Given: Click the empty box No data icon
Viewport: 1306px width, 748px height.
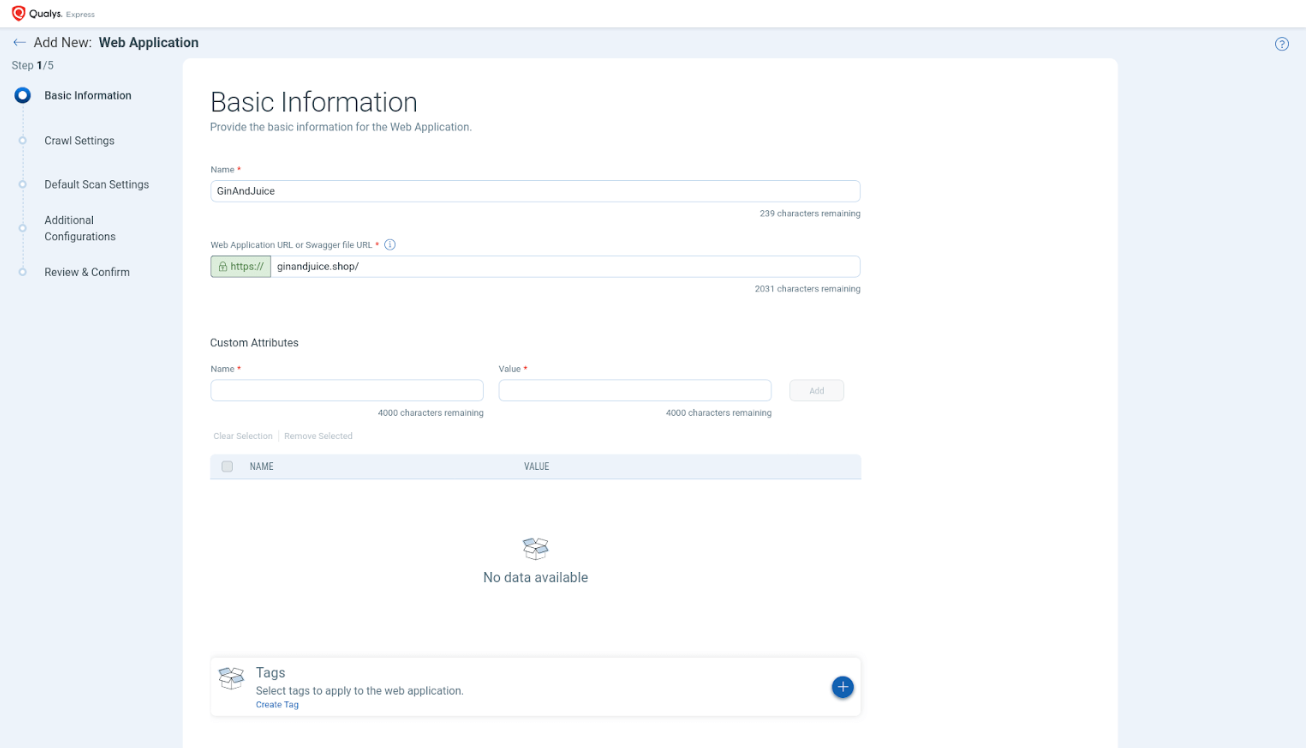Looking at the screenshot, I should (536, 548).
